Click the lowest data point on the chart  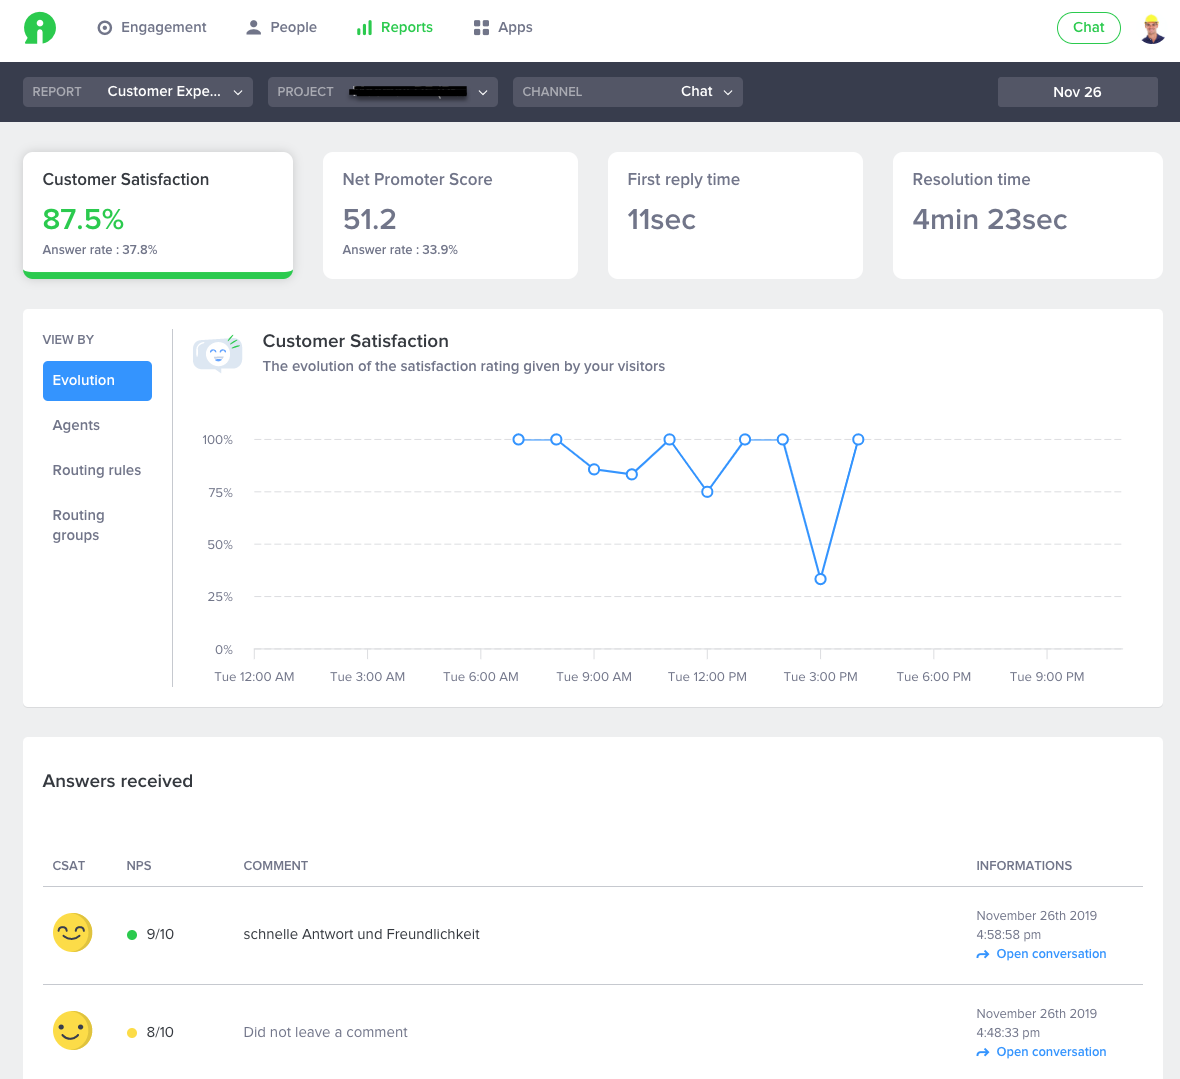click(820, 579)
